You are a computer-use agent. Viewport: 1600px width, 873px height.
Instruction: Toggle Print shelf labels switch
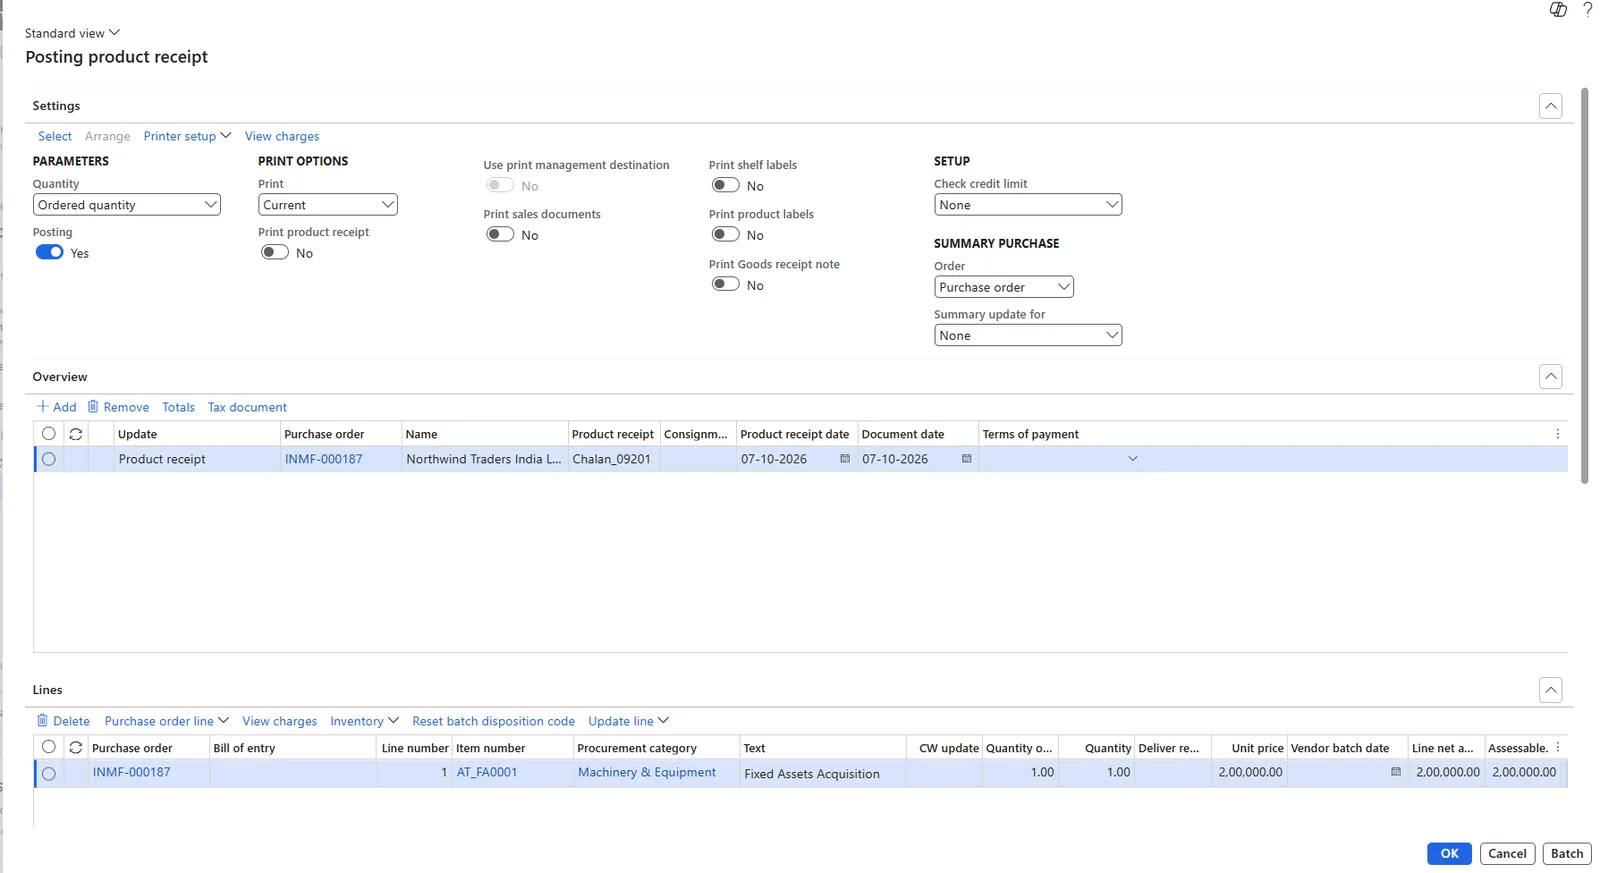(725, 185)
